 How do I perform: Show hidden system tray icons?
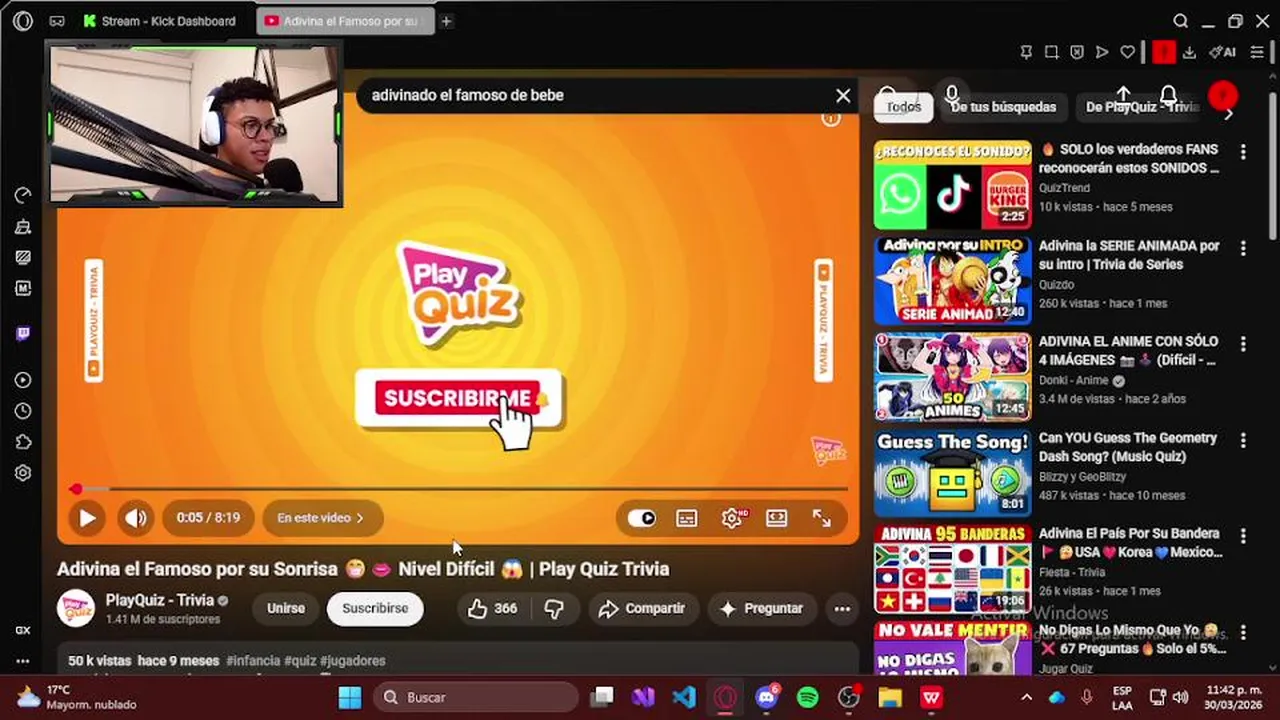tap(1026, 697)
